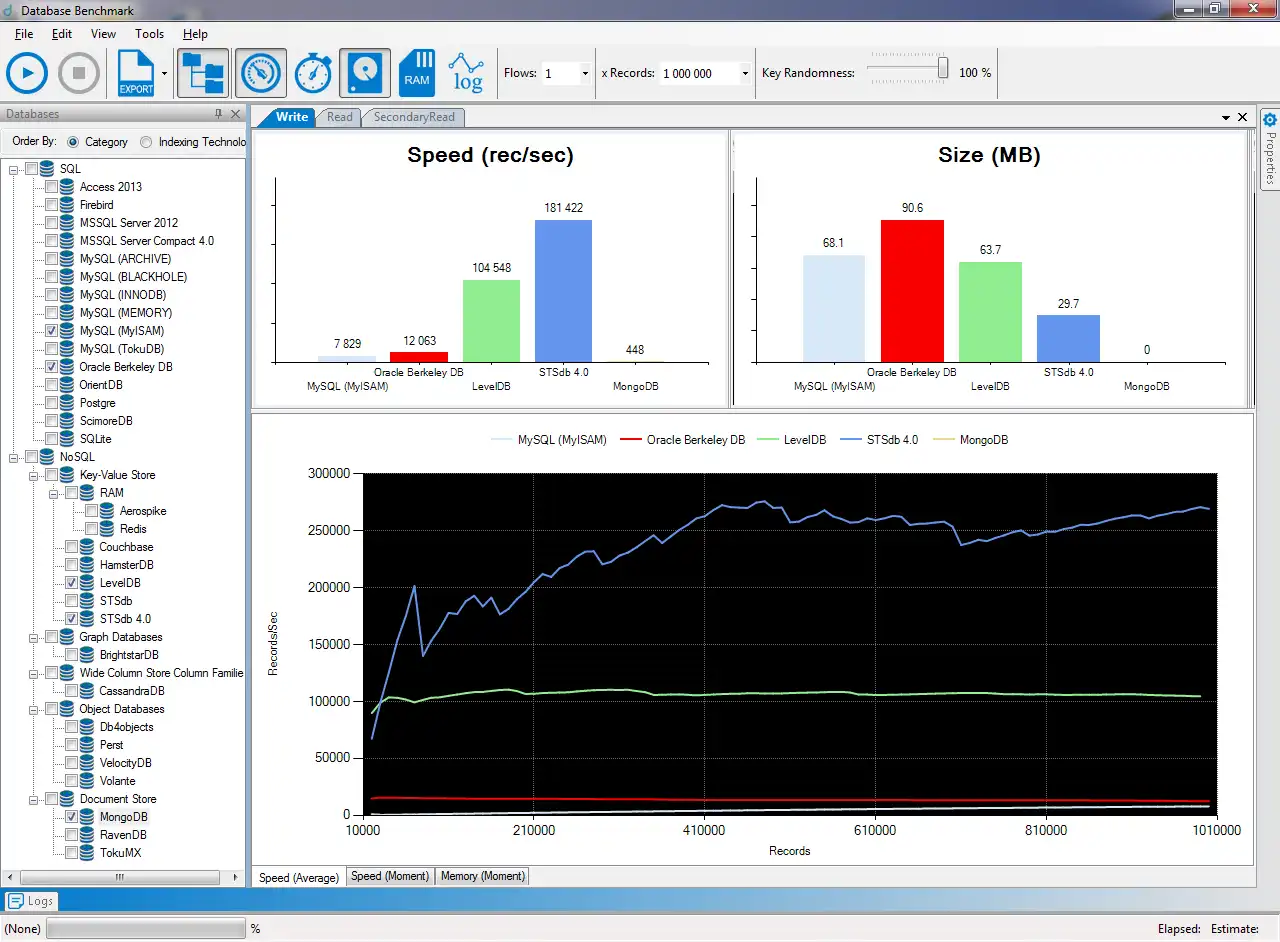Click the TokuMX database icon
1280x942 pixels.
click(87, 853)
